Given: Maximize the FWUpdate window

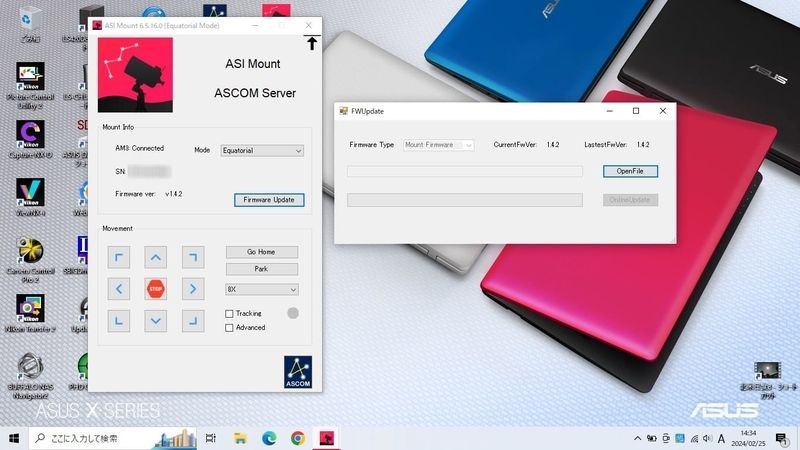Looking at the screenshot, I should (x=636, y=111).
